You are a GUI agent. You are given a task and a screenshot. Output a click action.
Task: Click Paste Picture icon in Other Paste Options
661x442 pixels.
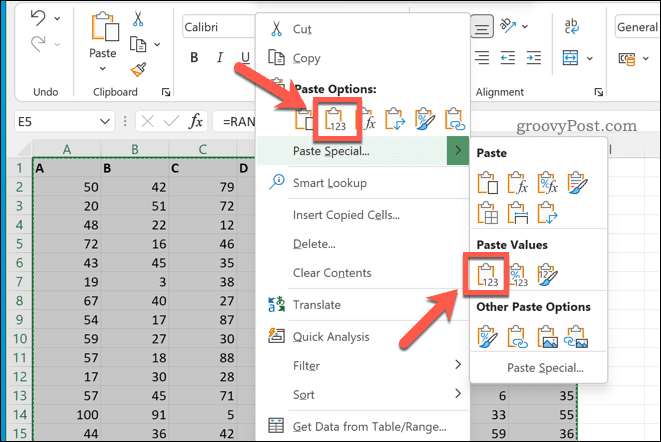[x=546, y=338]
